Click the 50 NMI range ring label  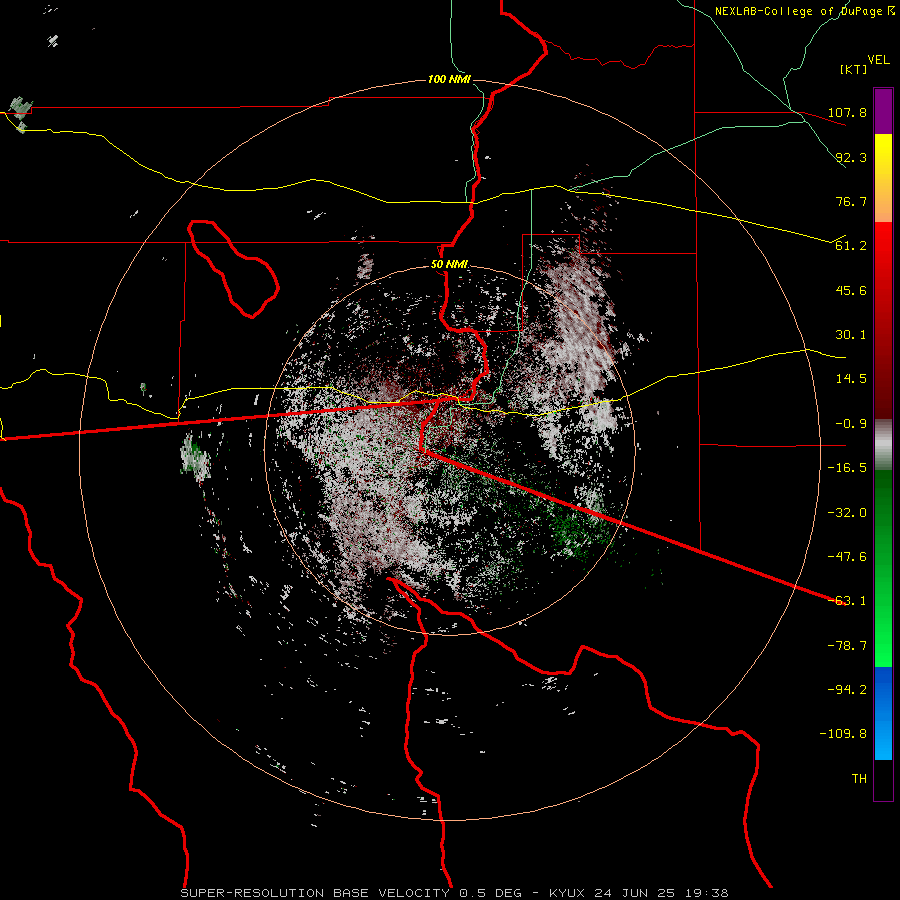[449, 265]
